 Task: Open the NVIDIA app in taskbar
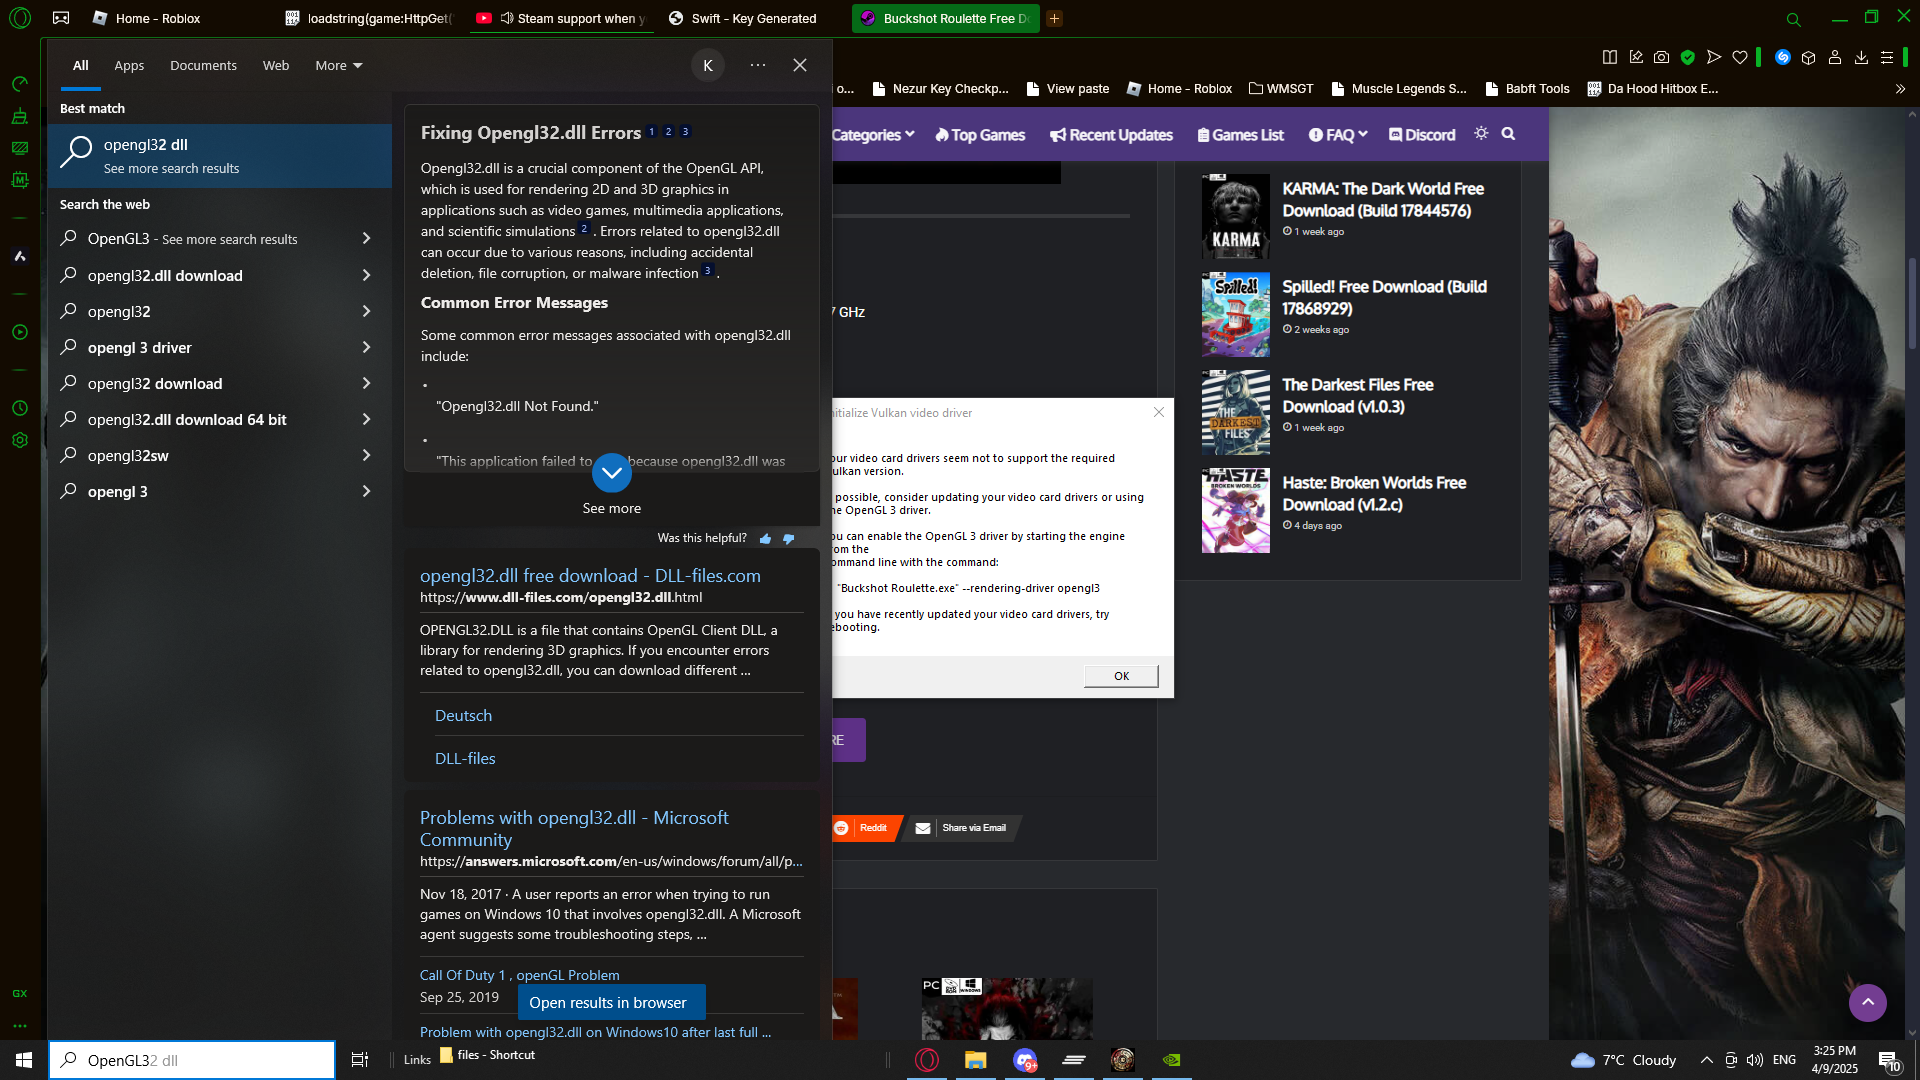click(1172, 1060)
